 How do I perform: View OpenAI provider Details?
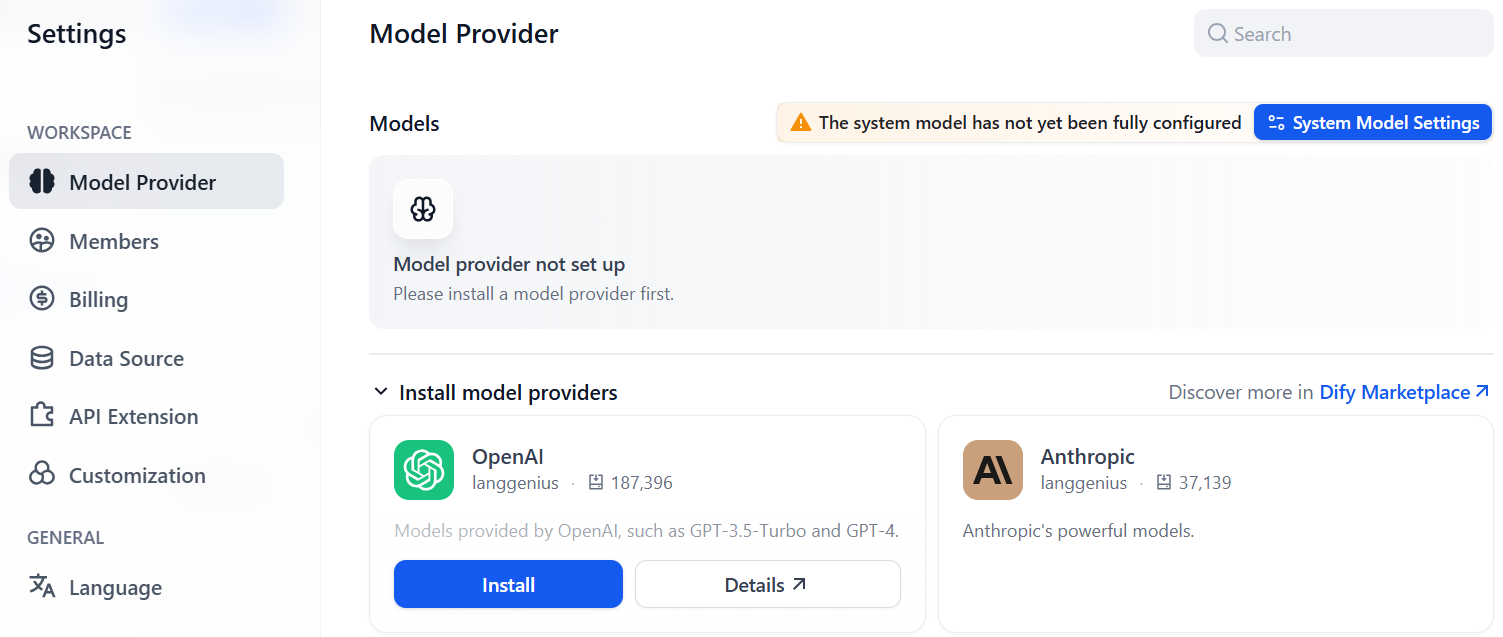pos(767,585)
